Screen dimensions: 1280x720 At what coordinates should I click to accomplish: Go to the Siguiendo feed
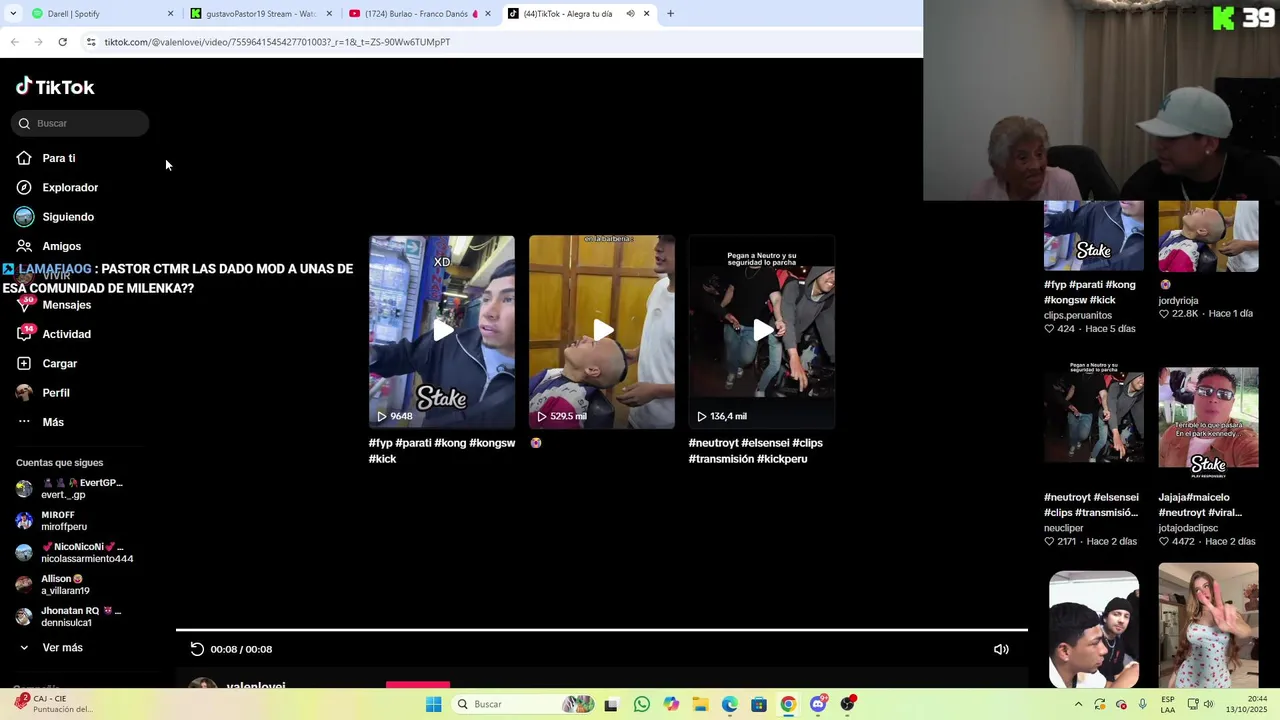55,217
